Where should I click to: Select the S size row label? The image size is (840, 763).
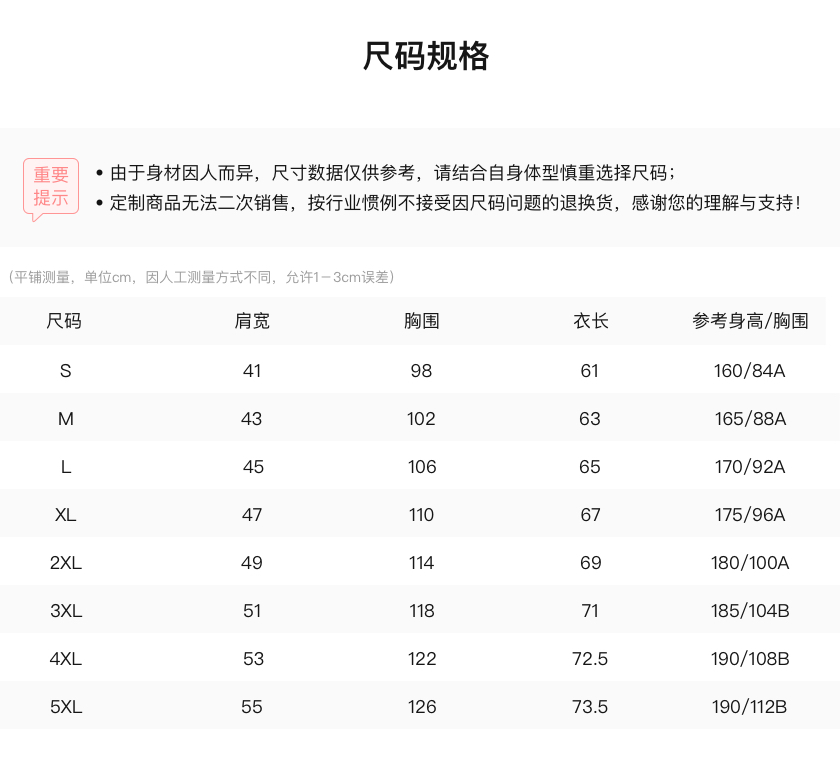coord(65,371)
